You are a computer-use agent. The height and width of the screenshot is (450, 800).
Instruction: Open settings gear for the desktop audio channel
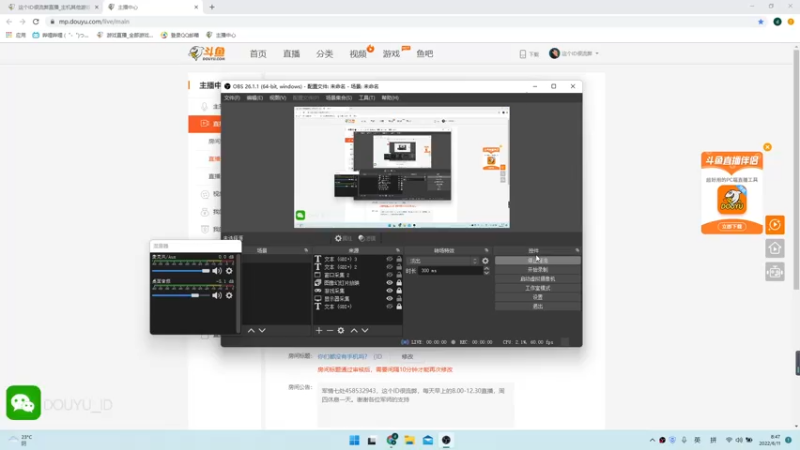(229, 295)
